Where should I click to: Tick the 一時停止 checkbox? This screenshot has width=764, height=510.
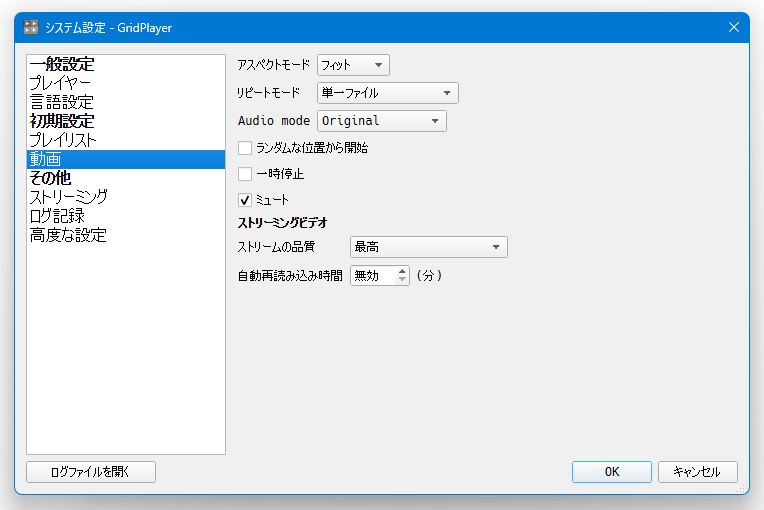245,174
